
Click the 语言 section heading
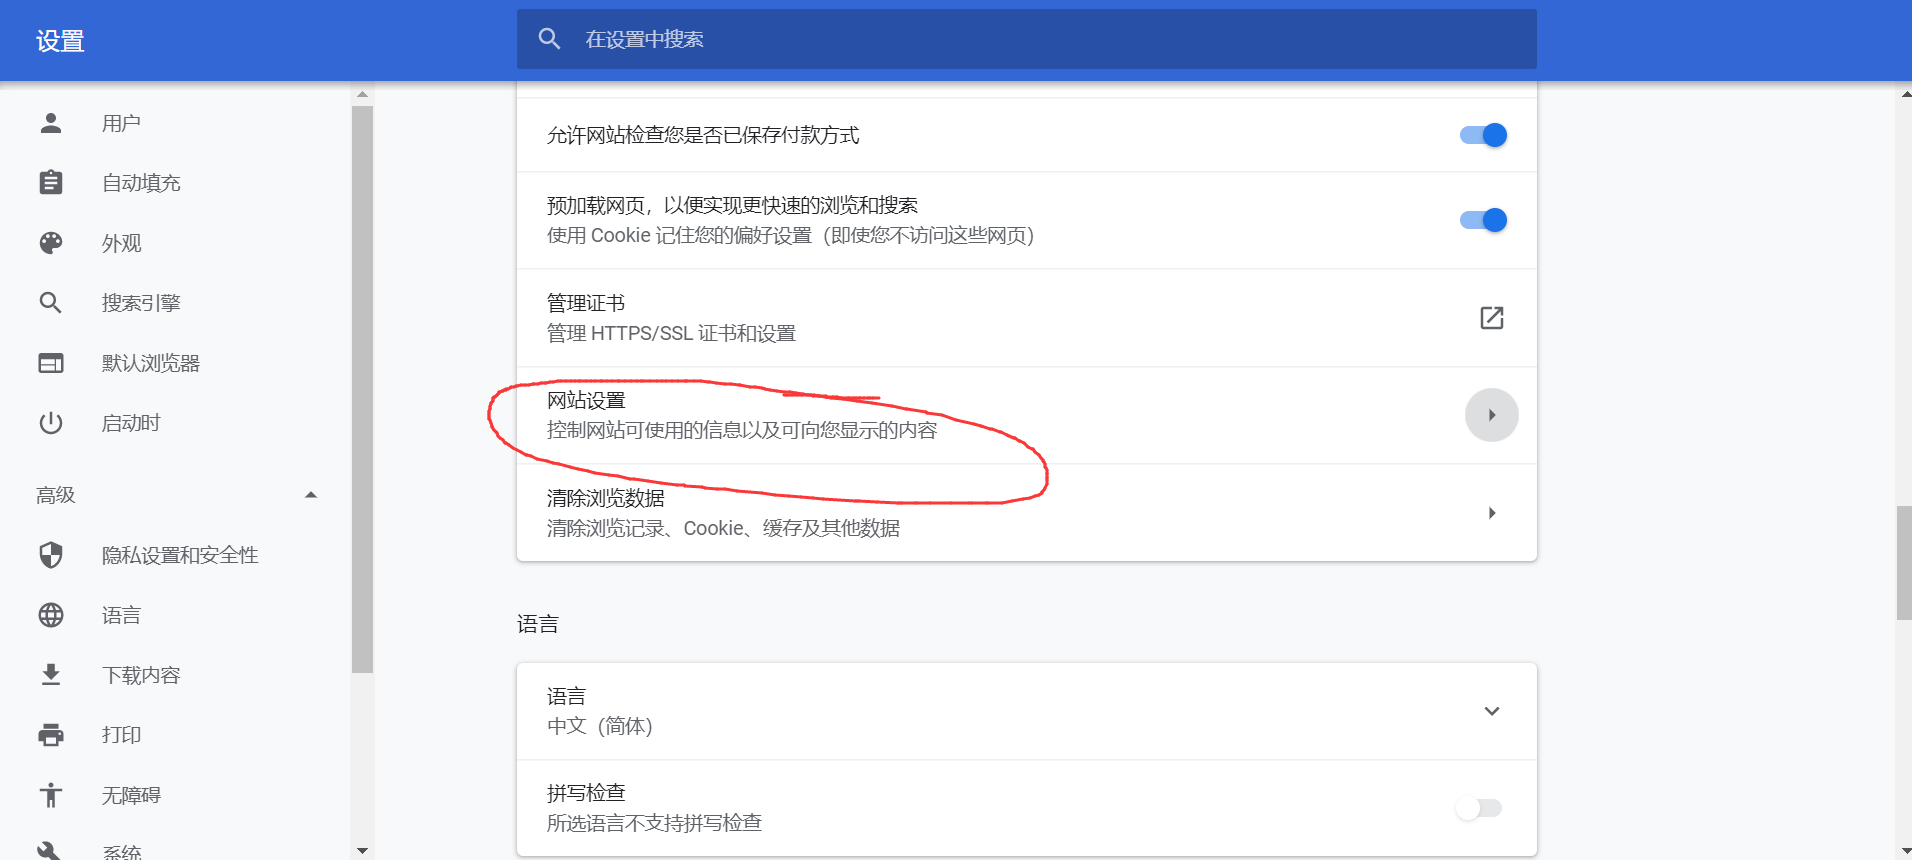tap(538, 624)
